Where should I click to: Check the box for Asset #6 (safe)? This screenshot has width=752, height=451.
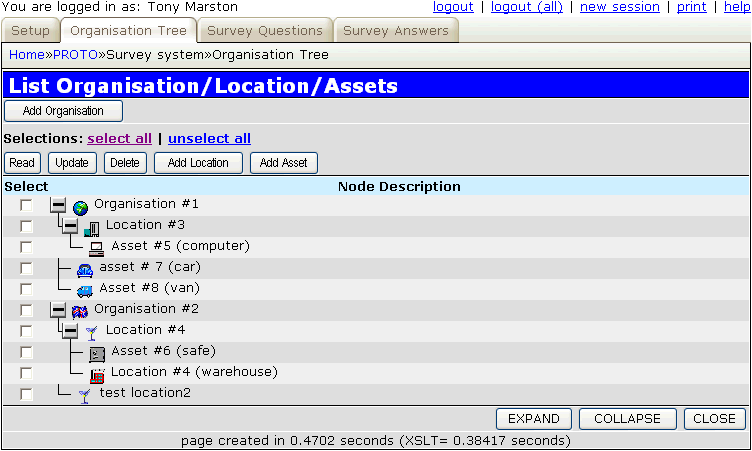(x=27, y=352)
